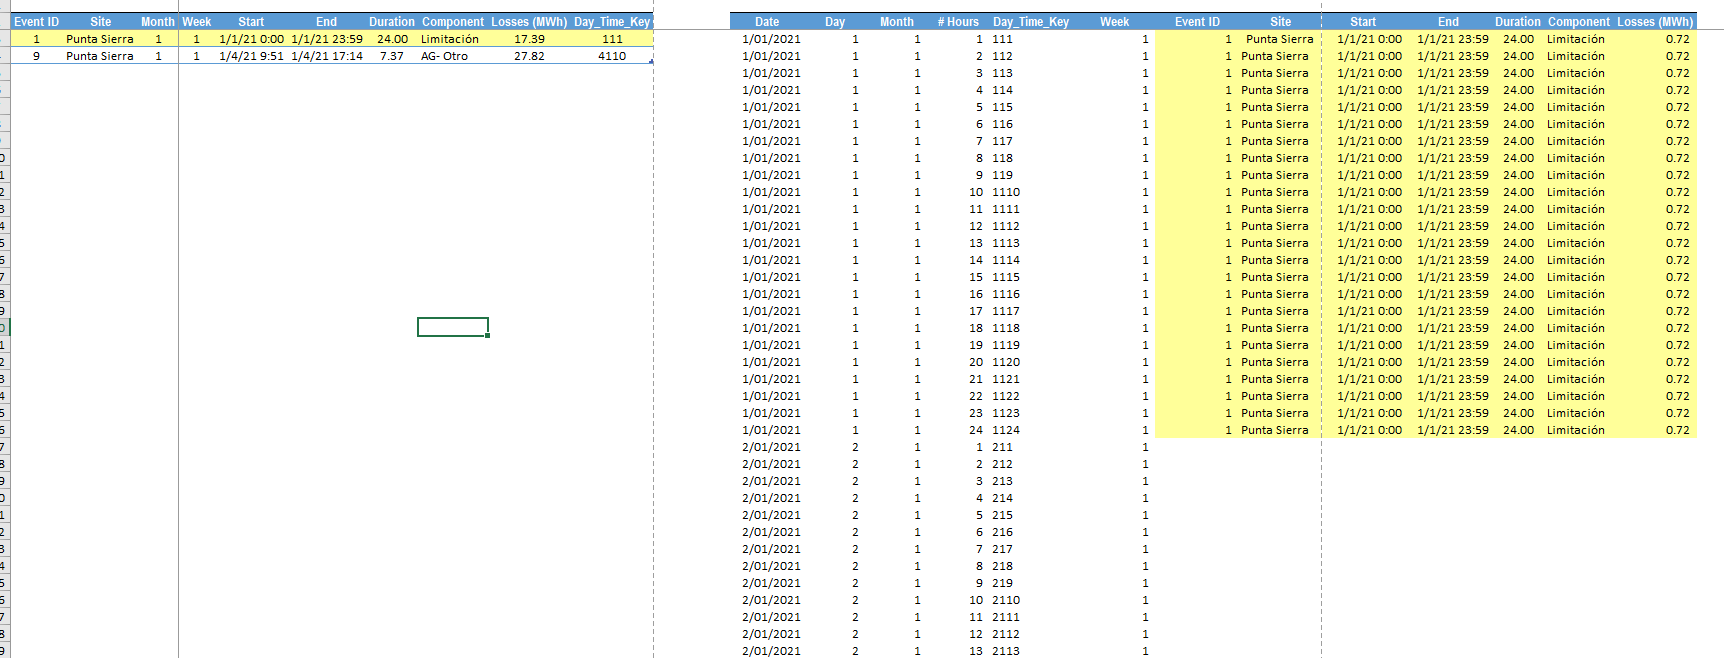
Task: Click the # Hours column header
Action: click(958, 22)
